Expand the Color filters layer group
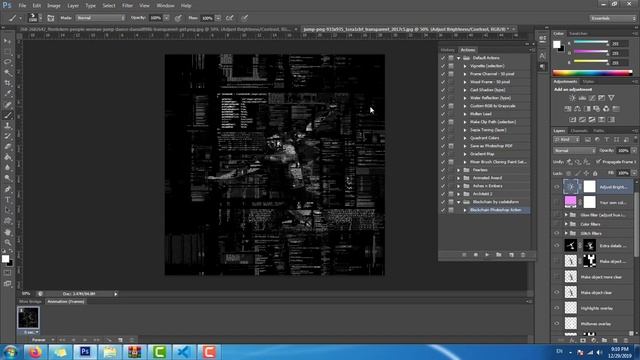The width and height of the screenshot is (640, 360). pos(566,224)
